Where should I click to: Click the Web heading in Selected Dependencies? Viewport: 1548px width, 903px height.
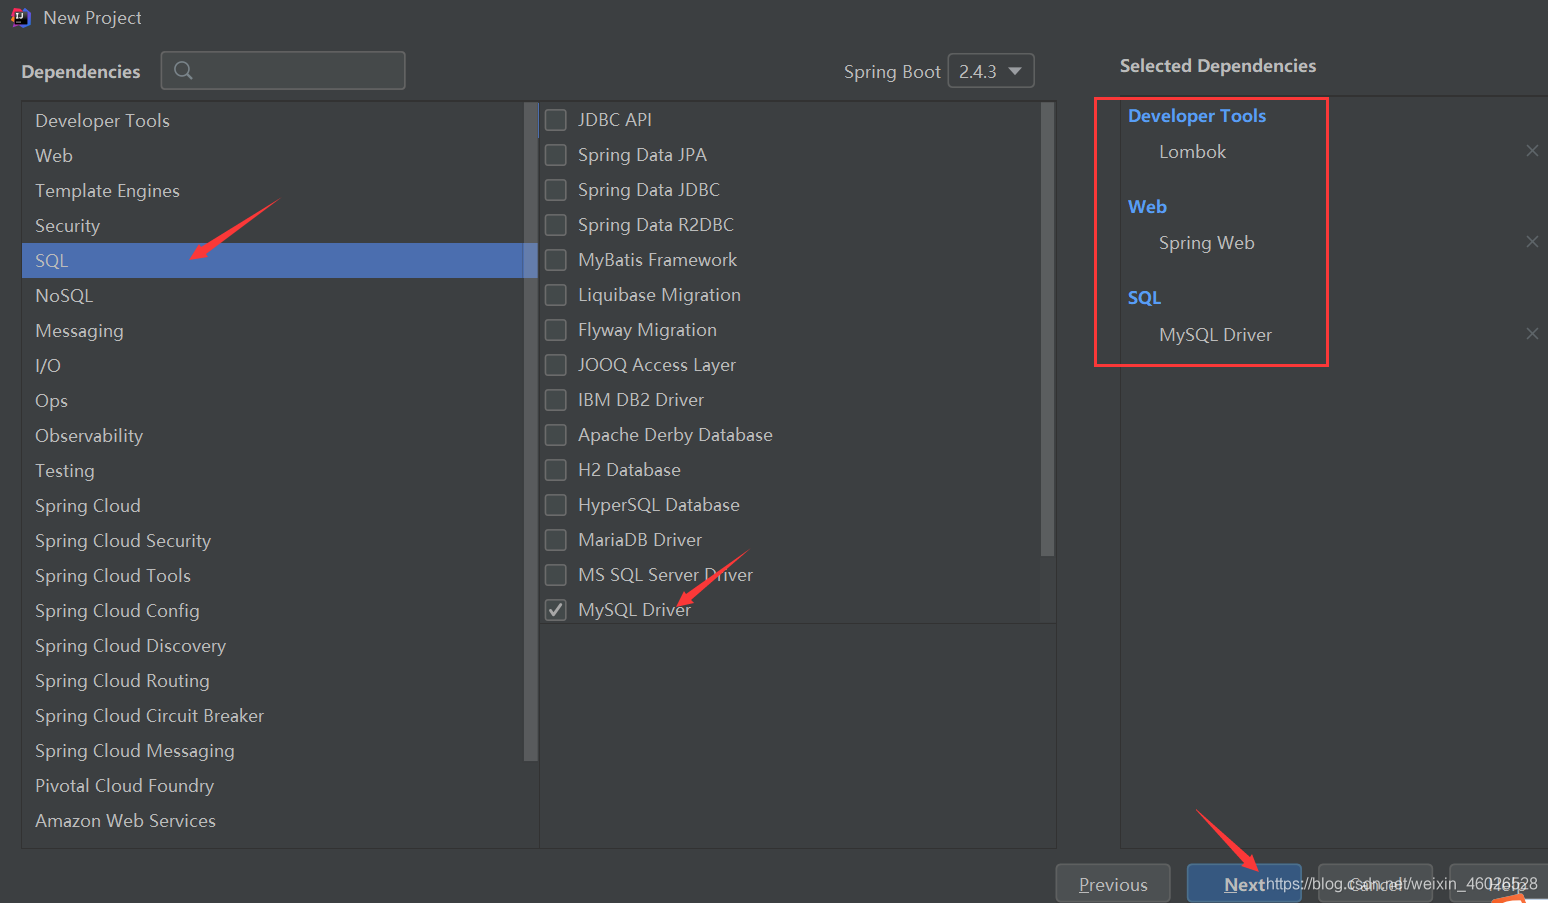click(x=1147, y=206)
